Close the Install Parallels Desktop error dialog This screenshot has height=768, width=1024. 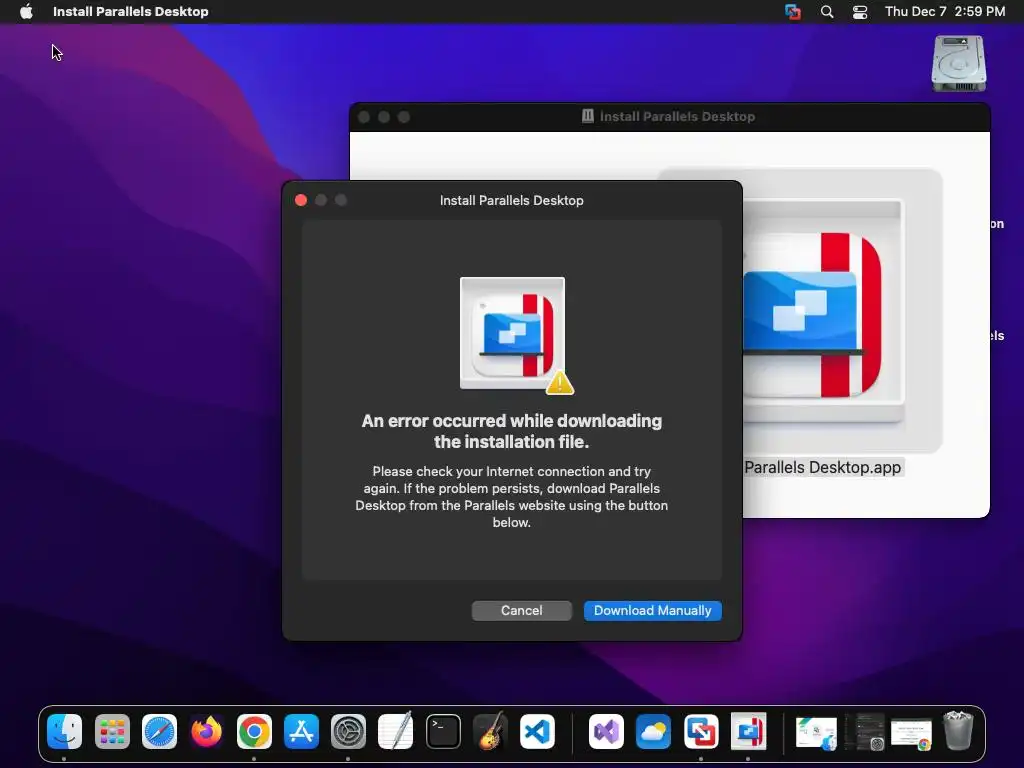[301, 200]
